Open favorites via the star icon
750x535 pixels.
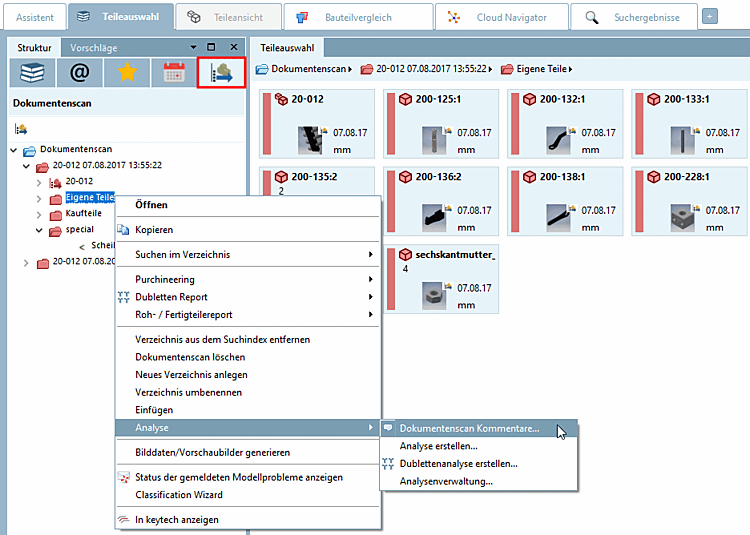click(127, 73)
